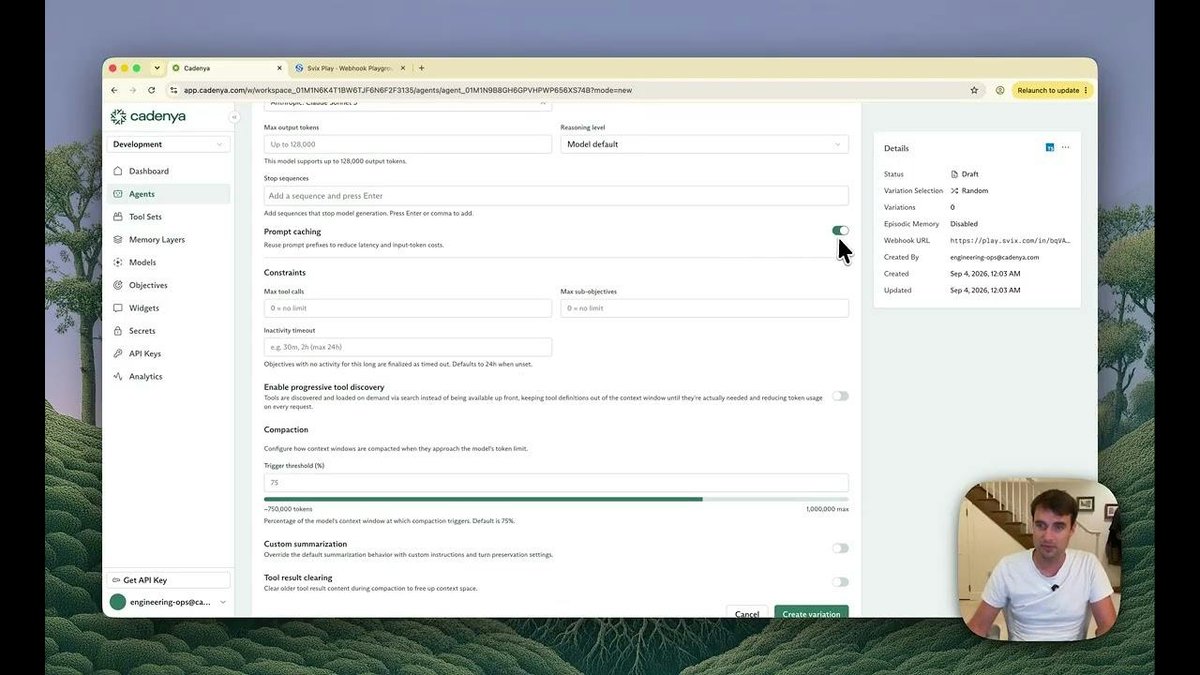The width and height of the screenshot is (1200, 675).
Task: Click the browser address bar URL
Action: 408,90
